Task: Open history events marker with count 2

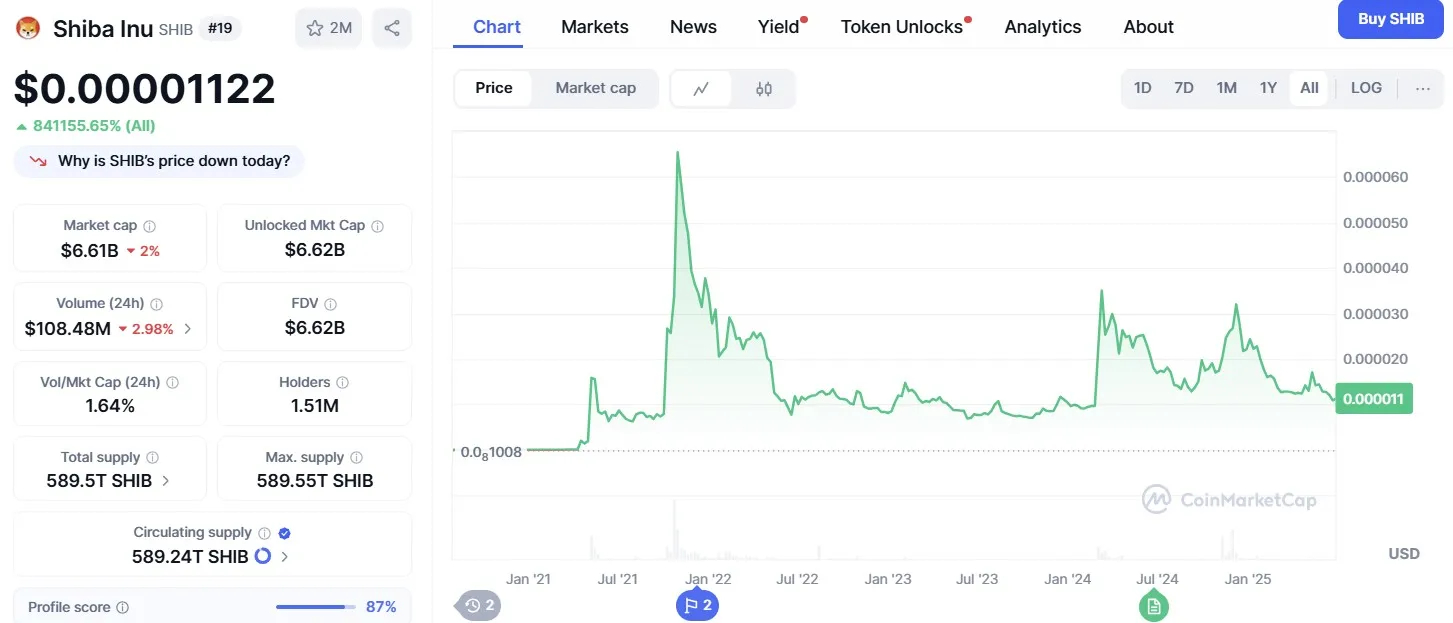Action: click(478, 605)
